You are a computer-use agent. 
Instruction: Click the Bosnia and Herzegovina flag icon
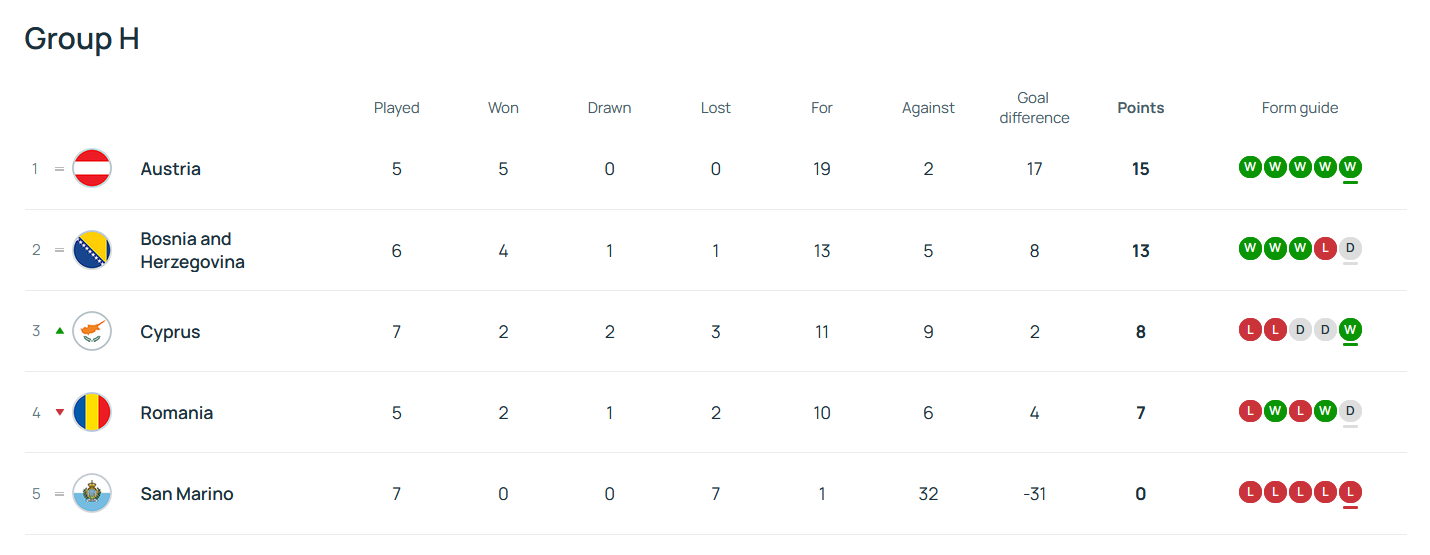tap(92, 250)
